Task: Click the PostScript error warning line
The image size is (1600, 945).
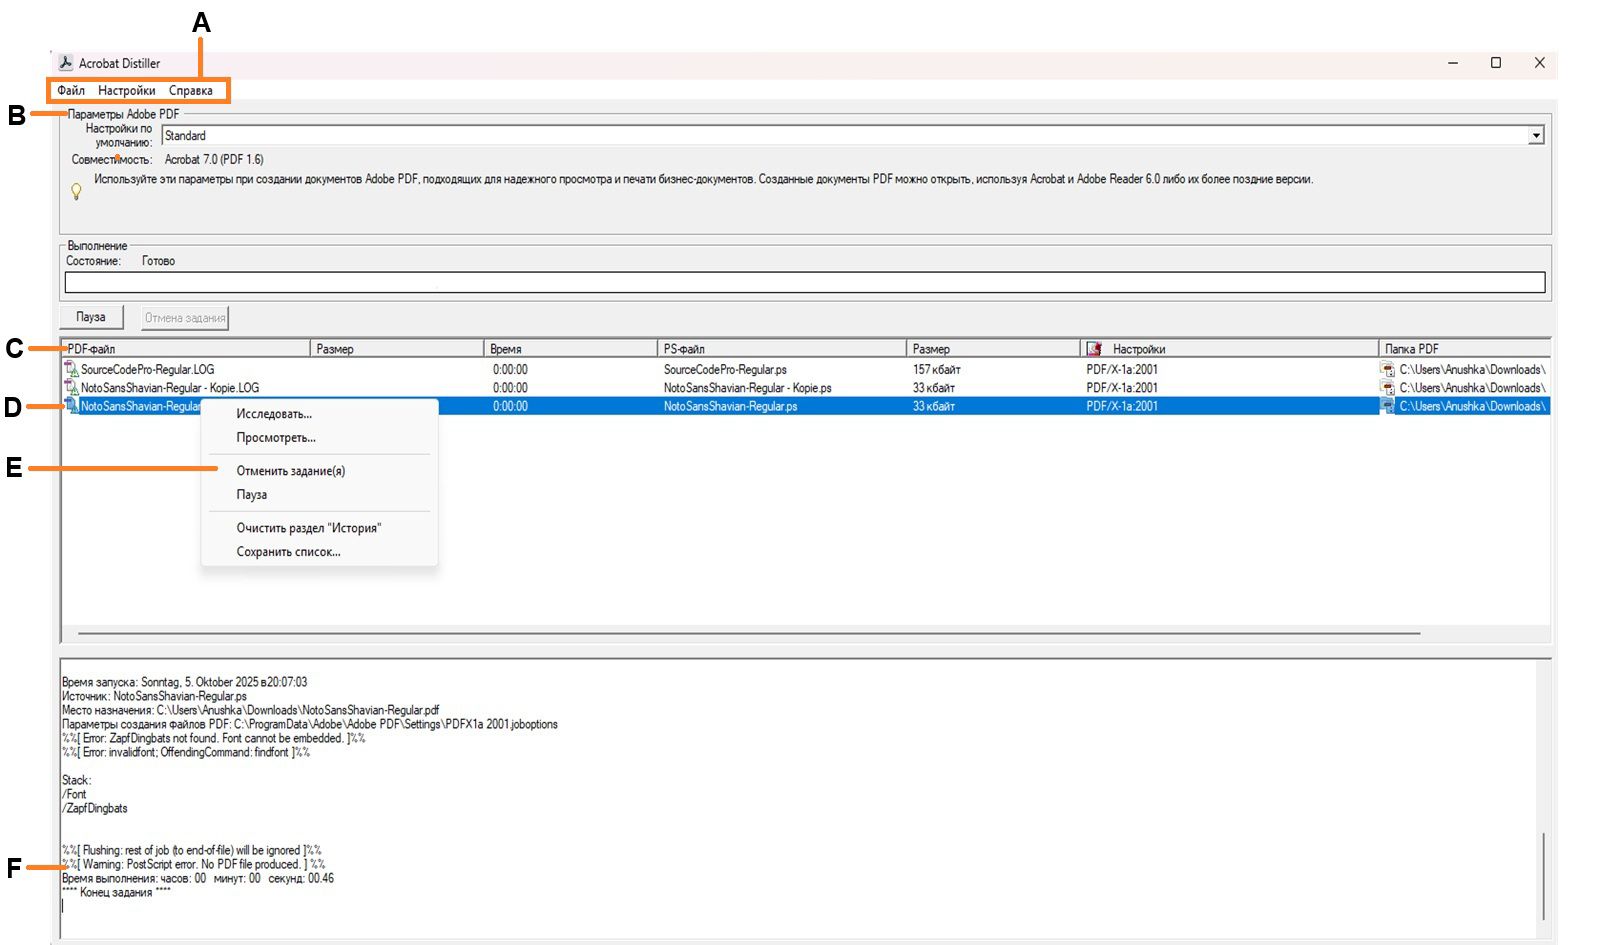Action: pyautogui.click(x=193, y=864)
